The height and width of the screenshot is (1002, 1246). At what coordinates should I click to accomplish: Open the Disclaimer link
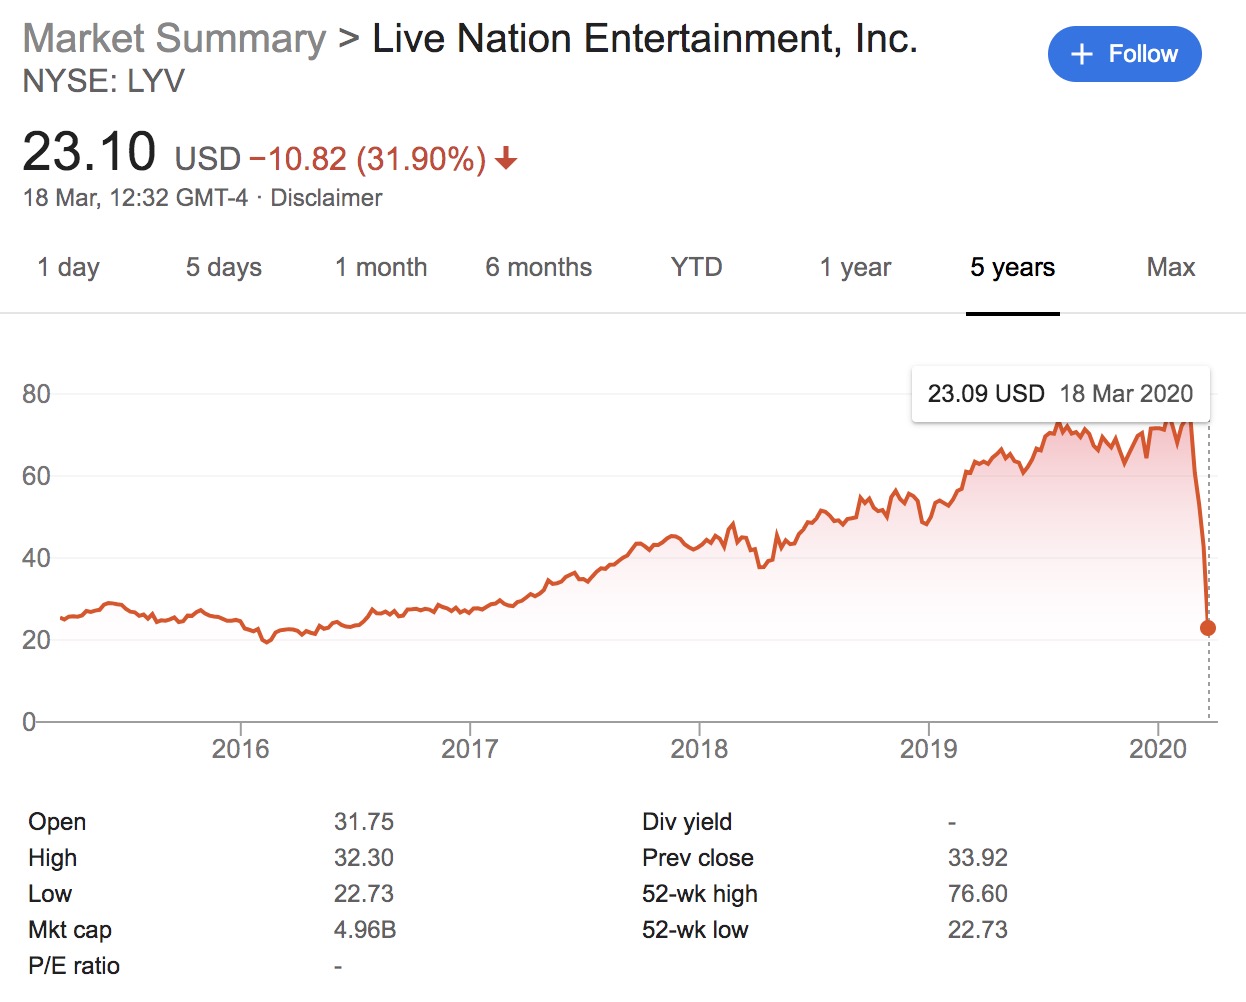[x=326, y=198]
